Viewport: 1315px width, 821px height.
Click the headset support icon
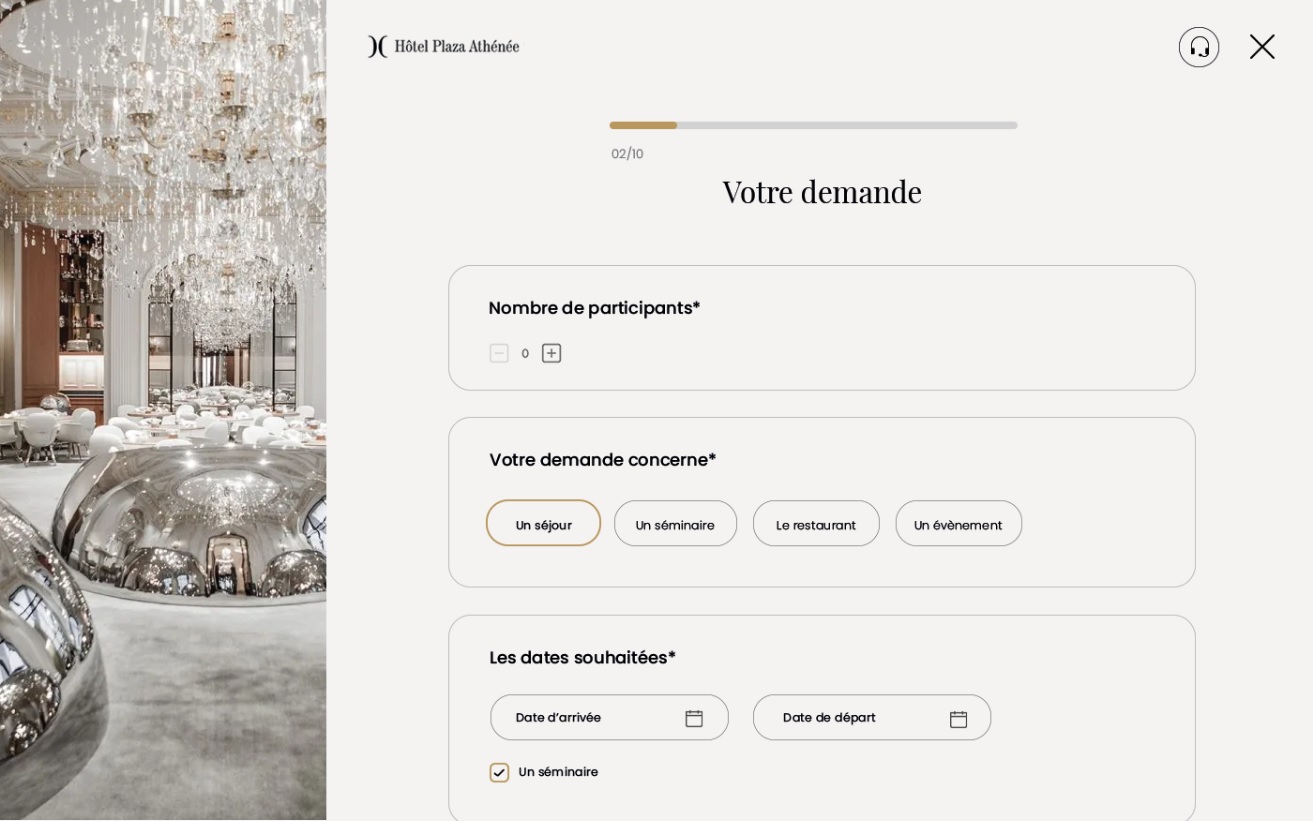pyautogui.click(x=1199, y=47)
